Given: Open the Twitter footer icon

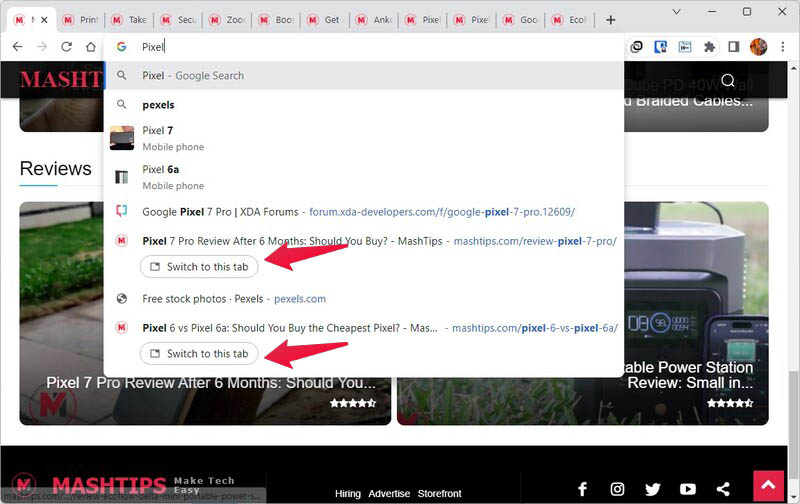Looking at the screenshot, I should pos(653,489).
